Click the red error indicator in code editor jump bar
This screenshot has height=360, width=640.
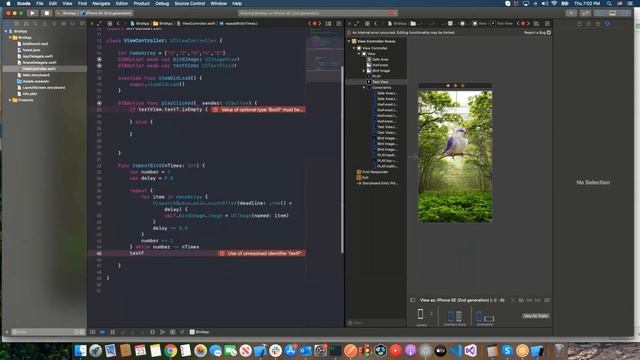[x=314, y=24]
